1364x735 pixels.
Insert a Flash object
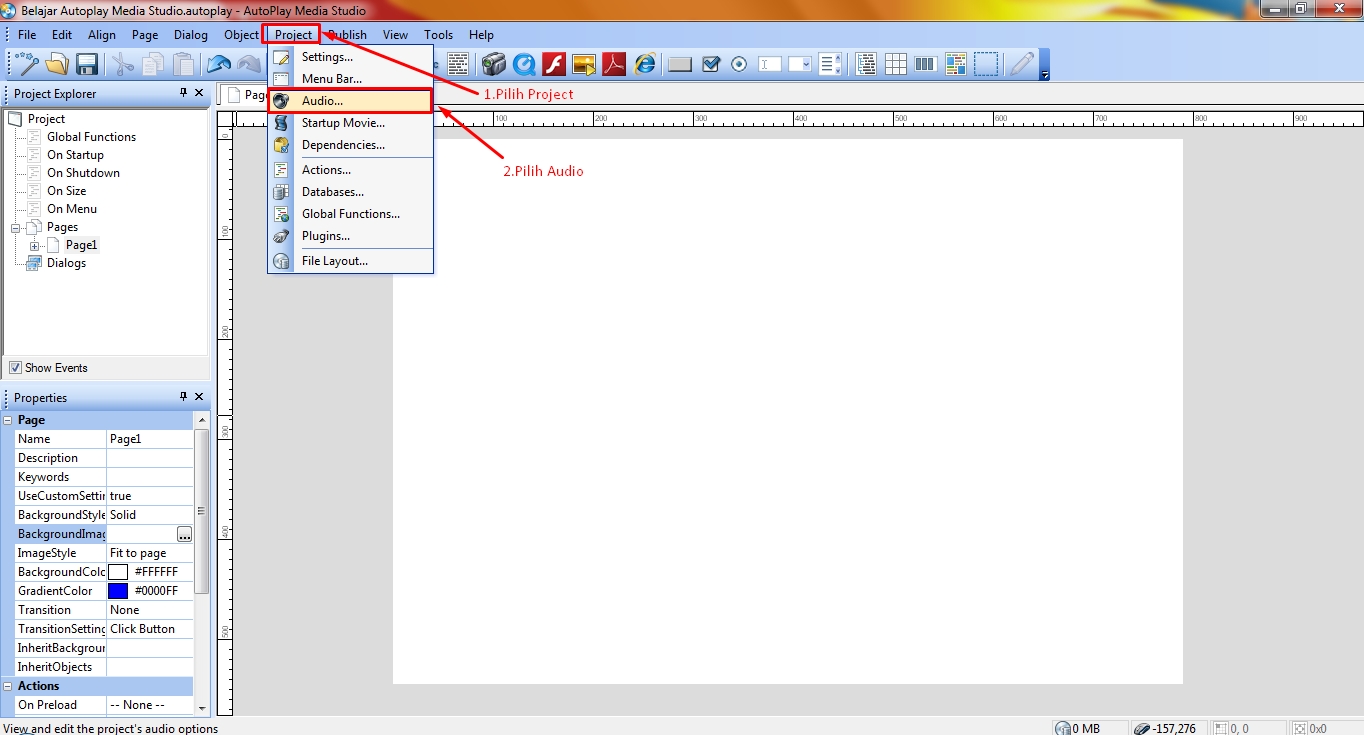(554, 65)
